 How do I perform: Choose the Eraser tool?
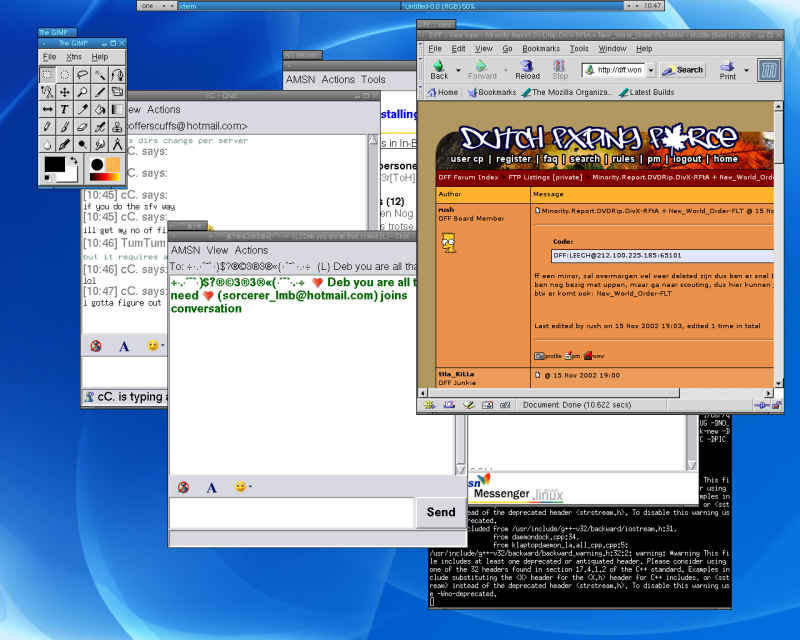tap(82, 127)
